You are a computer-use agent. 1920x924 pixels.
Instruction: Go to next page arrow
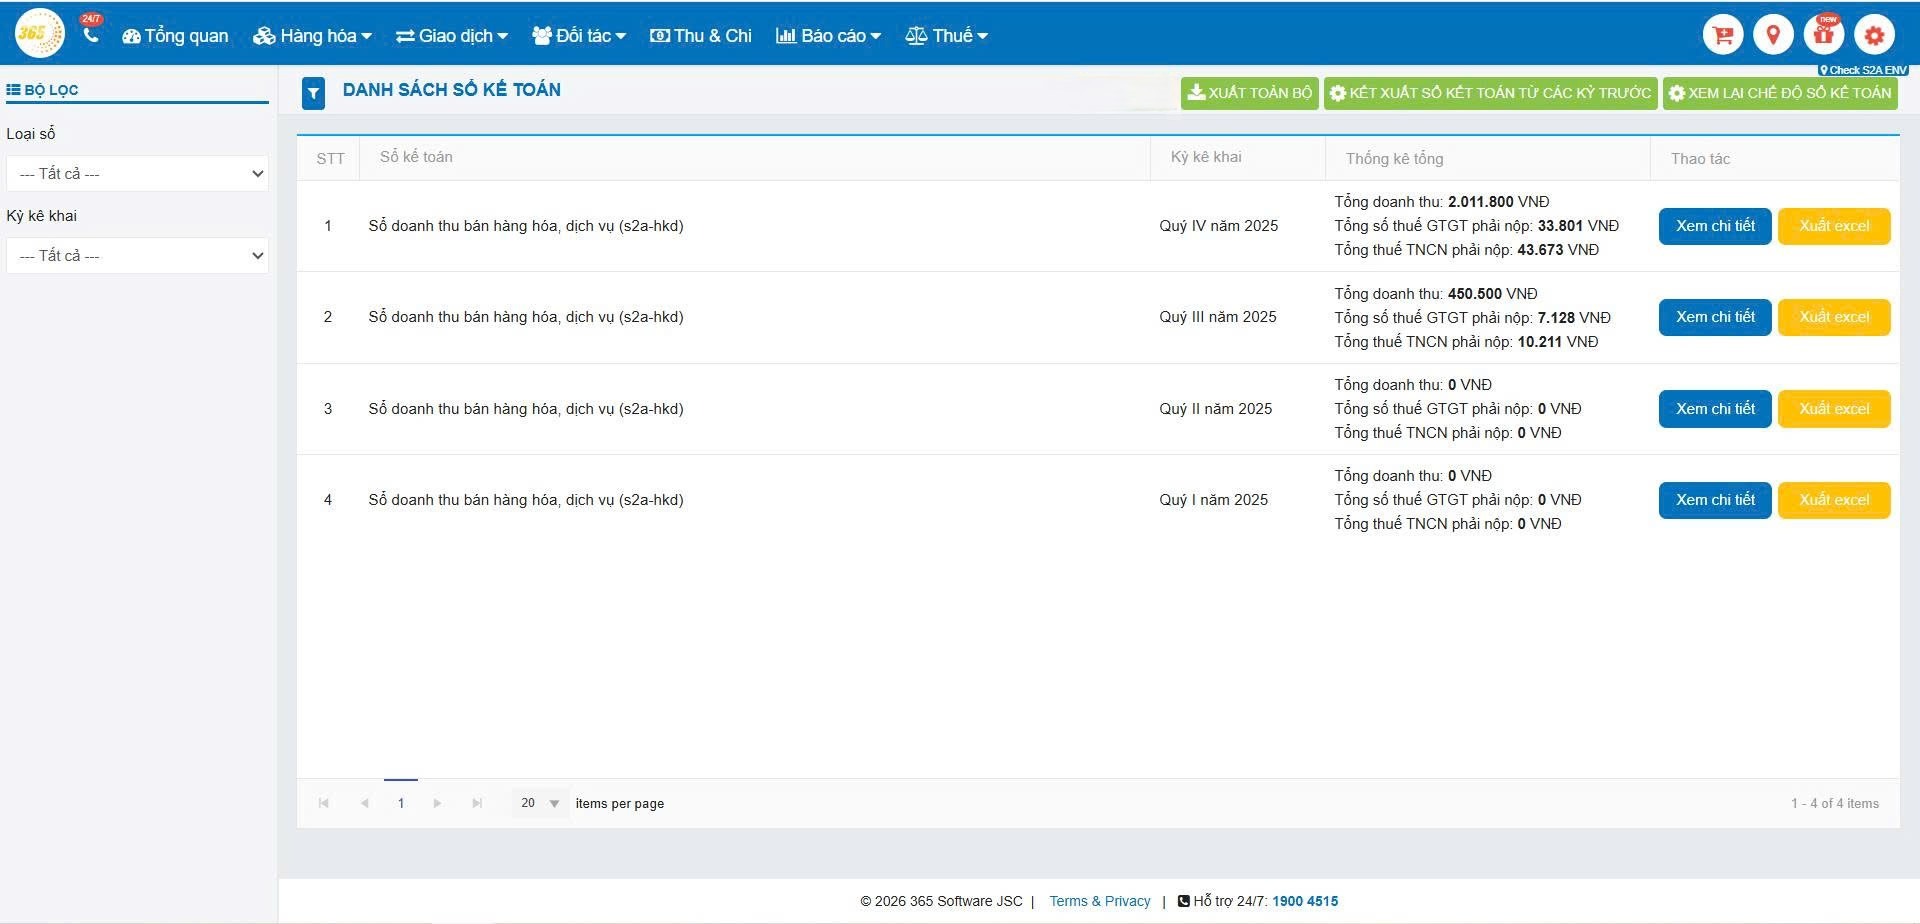point(437,803)
